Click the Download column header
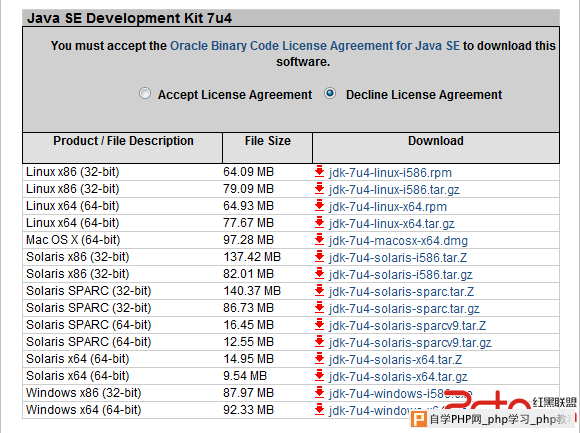 [436, 141]
